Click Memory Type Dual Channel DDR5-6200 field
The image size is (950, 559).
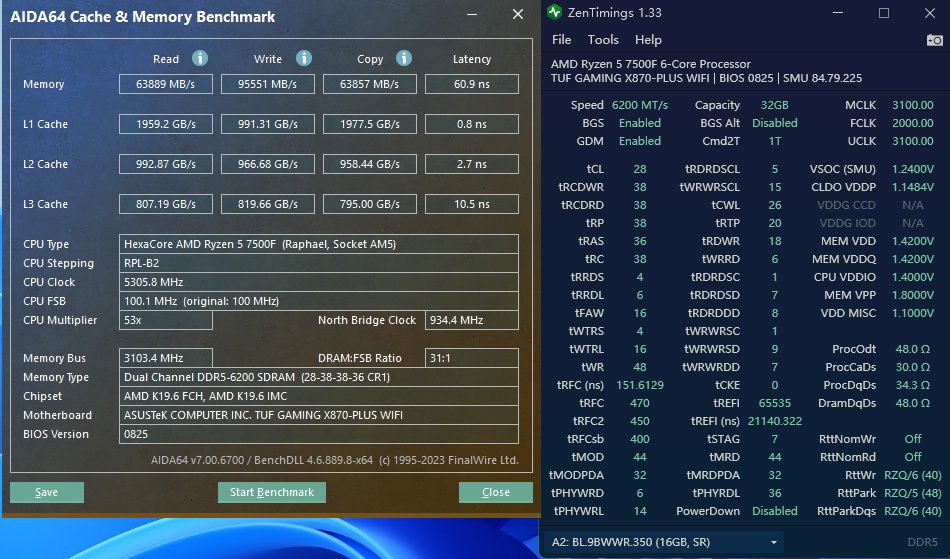[x=319, y=377]
